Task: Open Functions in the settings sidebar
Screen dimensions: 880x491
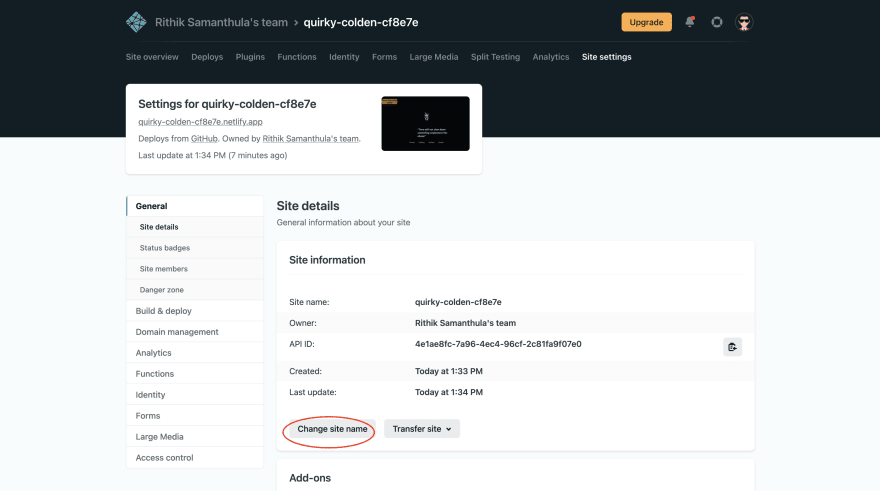Action: click(195, 374)
